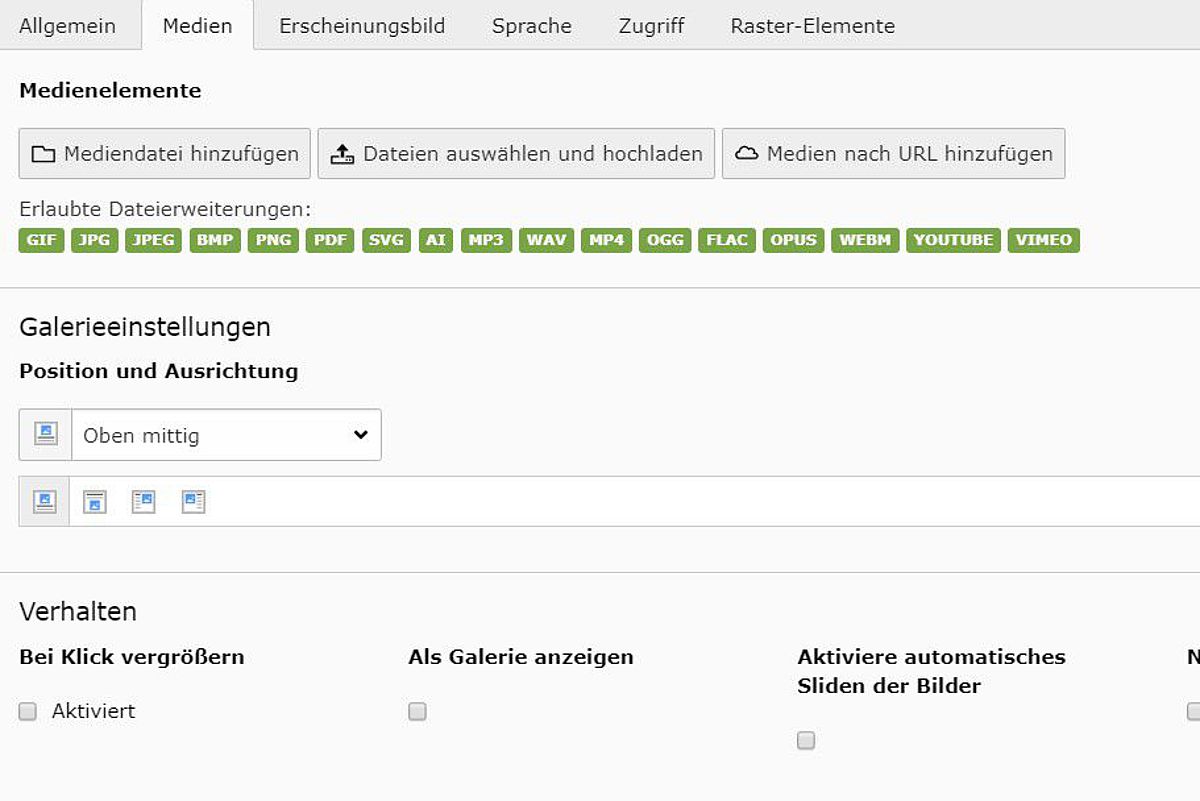Click Dateien auswählen und hochladen button
This screenshot has height=801, width=1200.
(516, 154)
